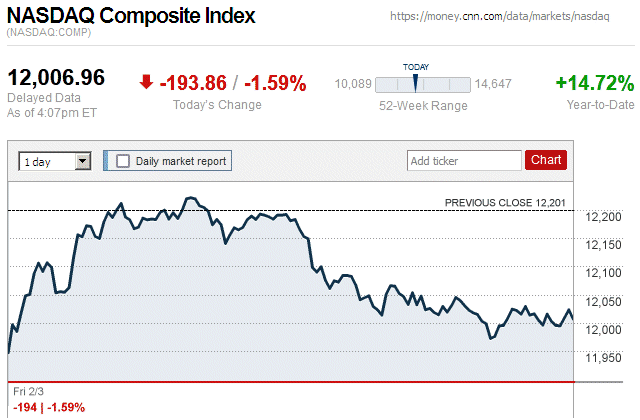Focus the Add ticker input field

pyautogui.click(x=463, y=160)
